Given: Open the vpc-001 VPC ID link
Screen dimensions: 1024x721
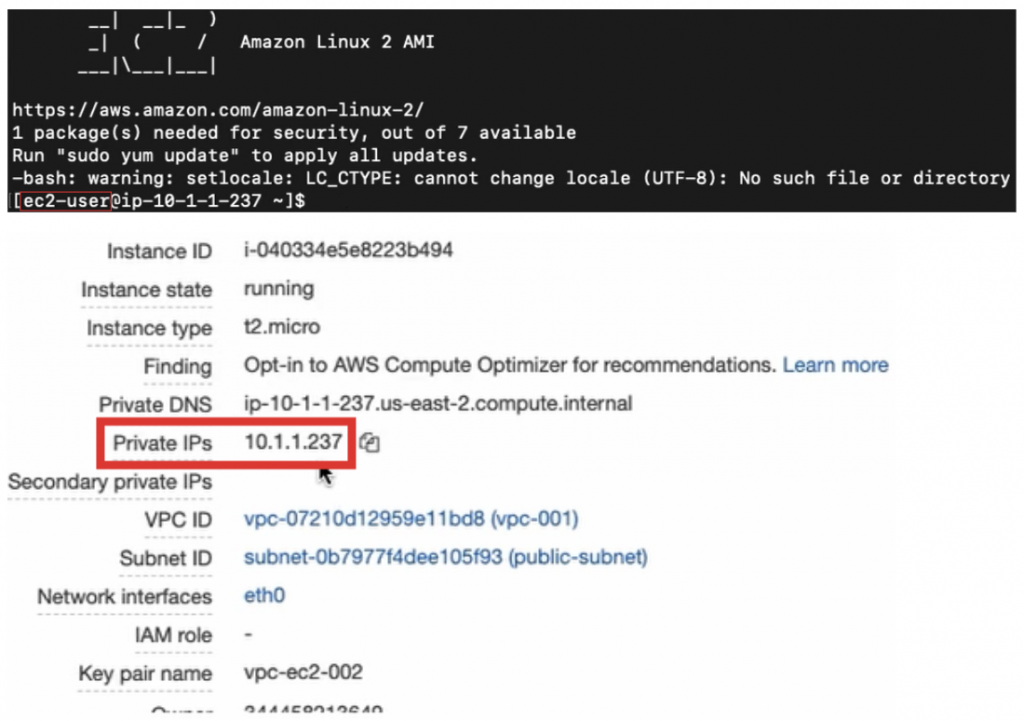Looking at the screenshot, I should coord(411,519).
